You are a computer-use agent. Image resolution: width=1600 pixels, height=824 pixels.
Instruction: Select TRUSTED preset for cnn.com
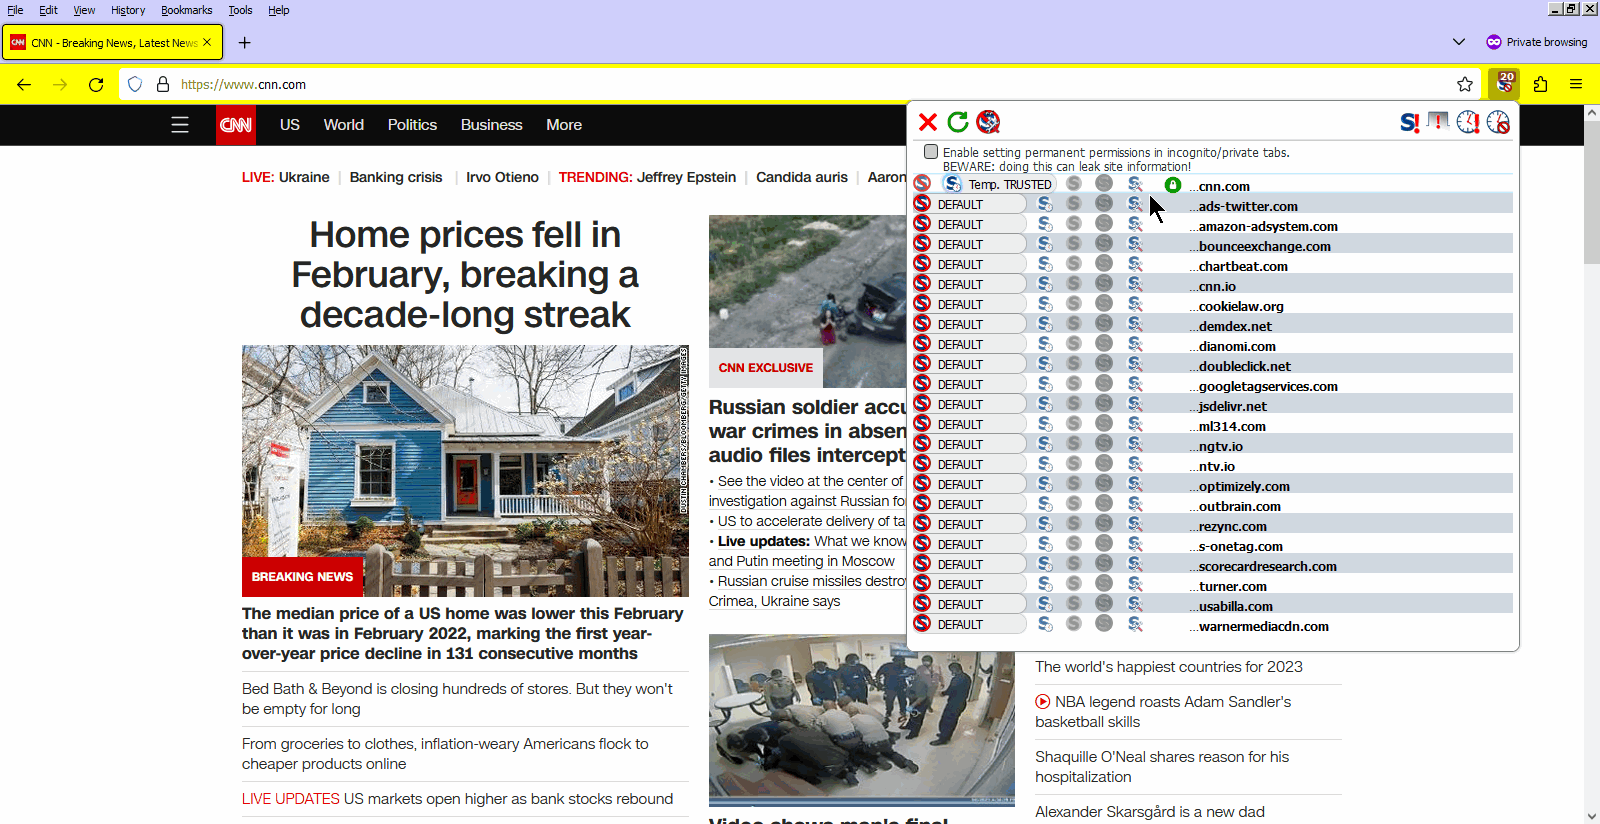tap(1074, 184)
